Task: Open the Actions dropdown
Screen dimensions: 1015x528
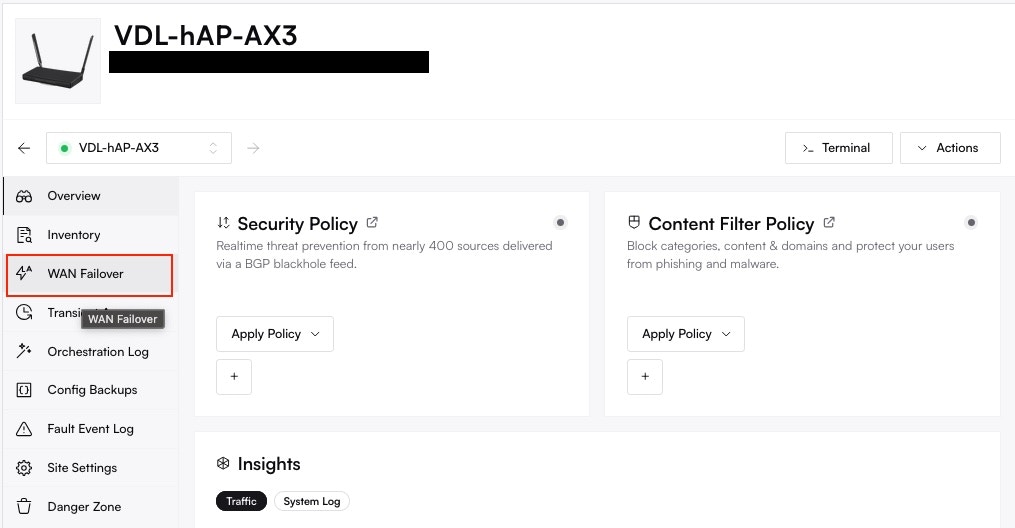Action: 949,148
